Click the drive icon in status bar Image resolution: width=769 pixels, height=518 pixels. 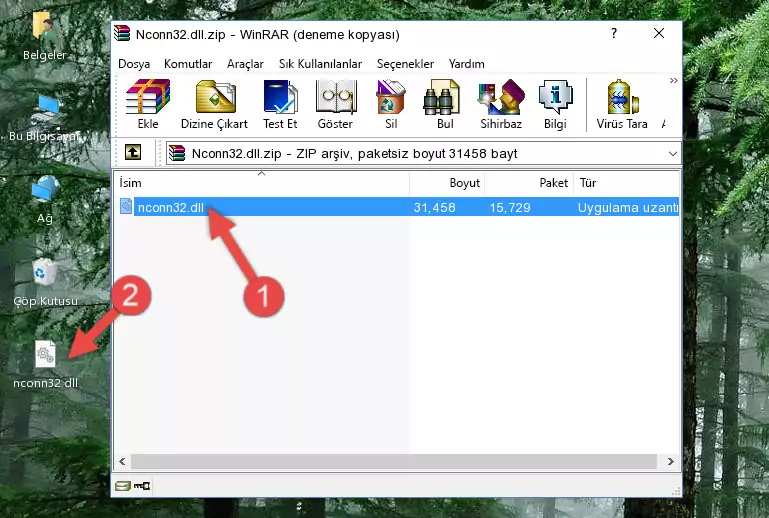click(x=123, y=486)
